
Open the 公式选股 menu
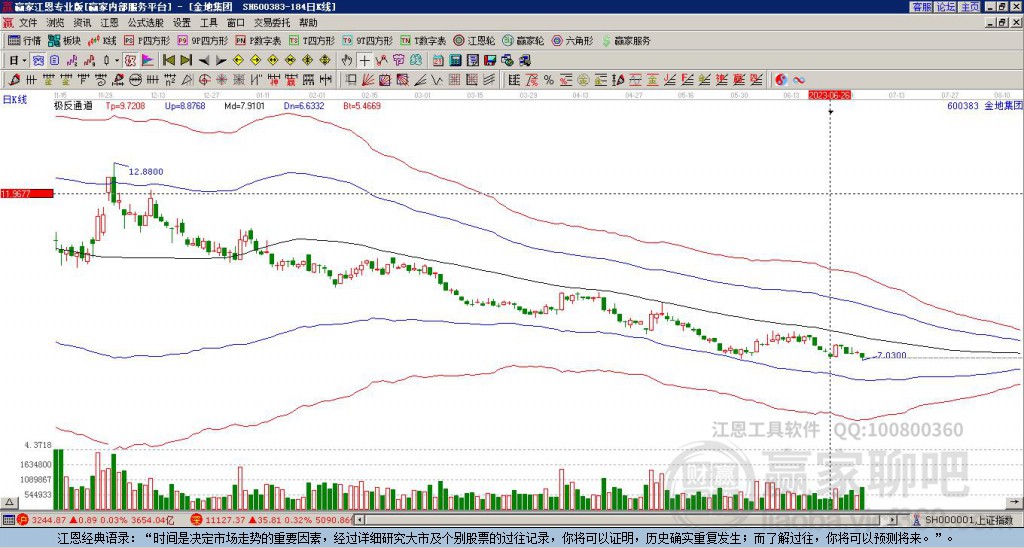tap(146, 23)
